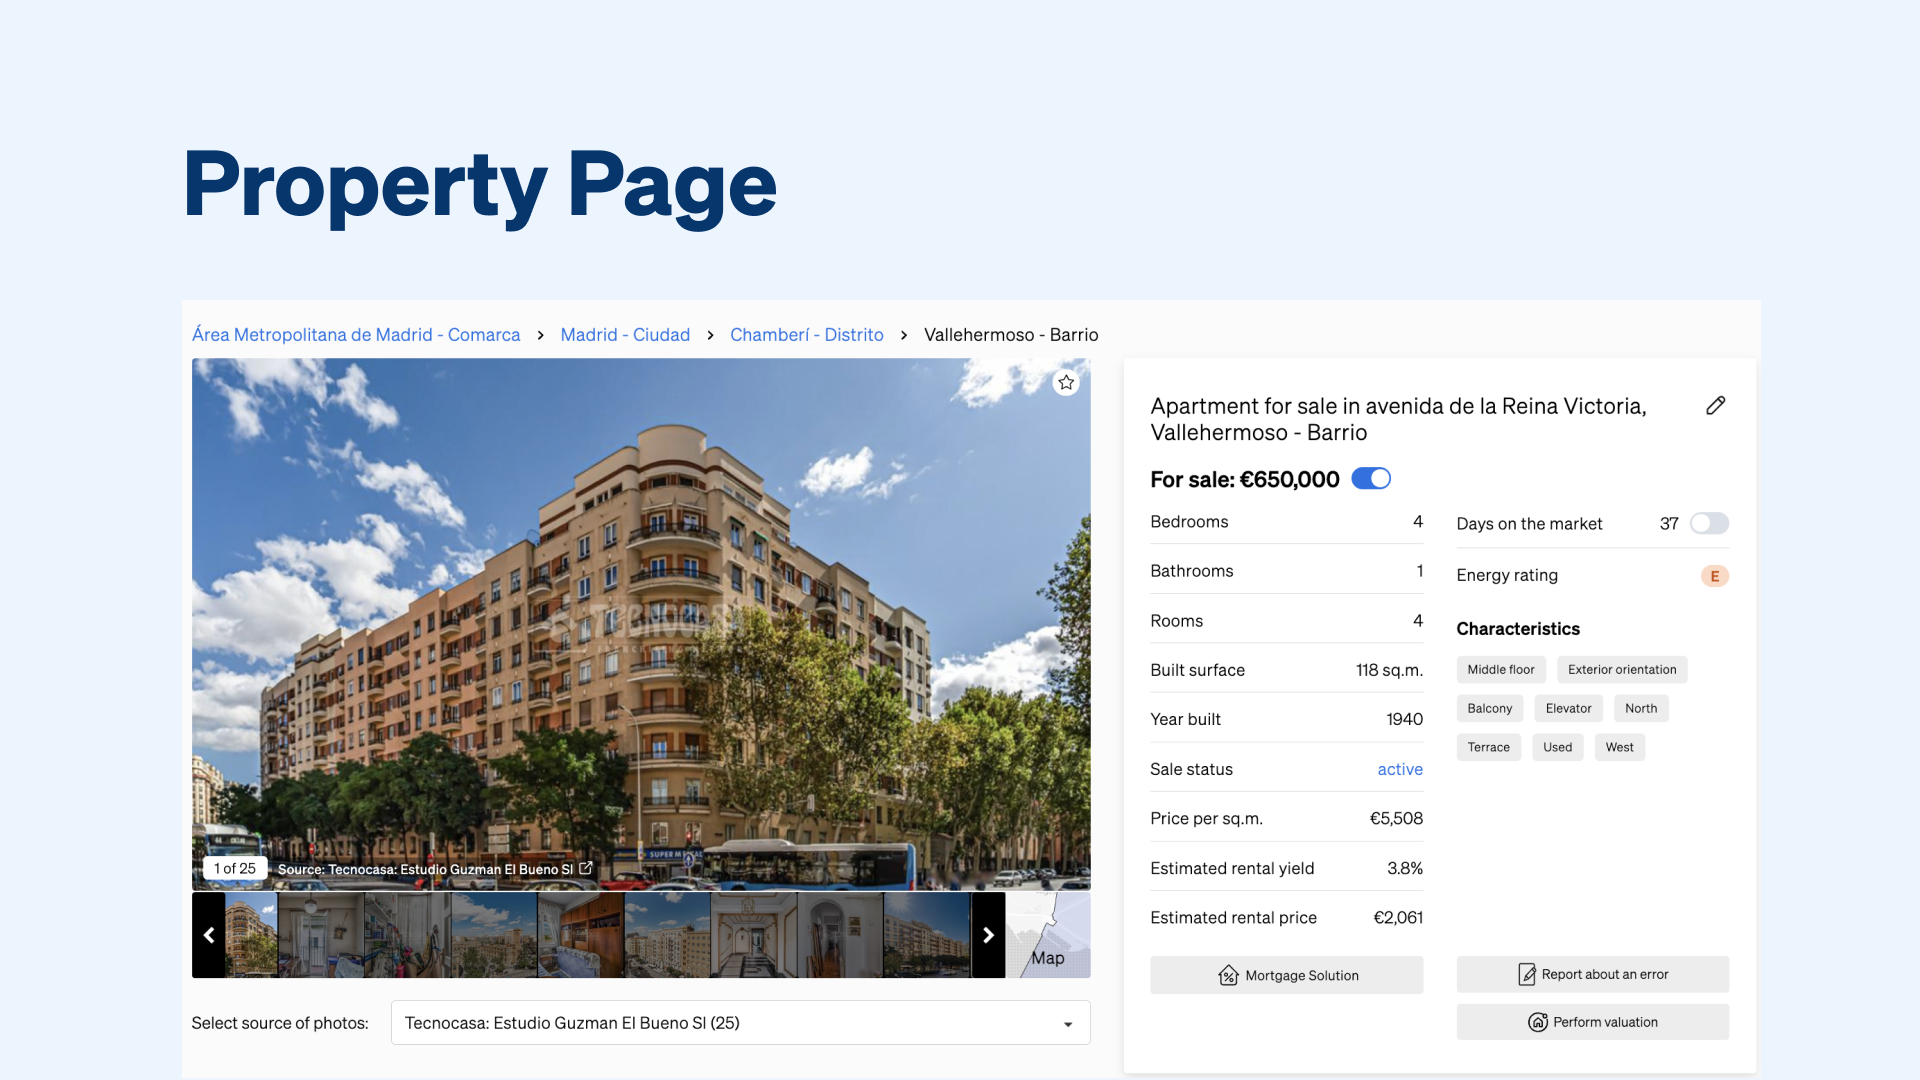Expand the photo source dropdown arrow

click(1068, 1024)
